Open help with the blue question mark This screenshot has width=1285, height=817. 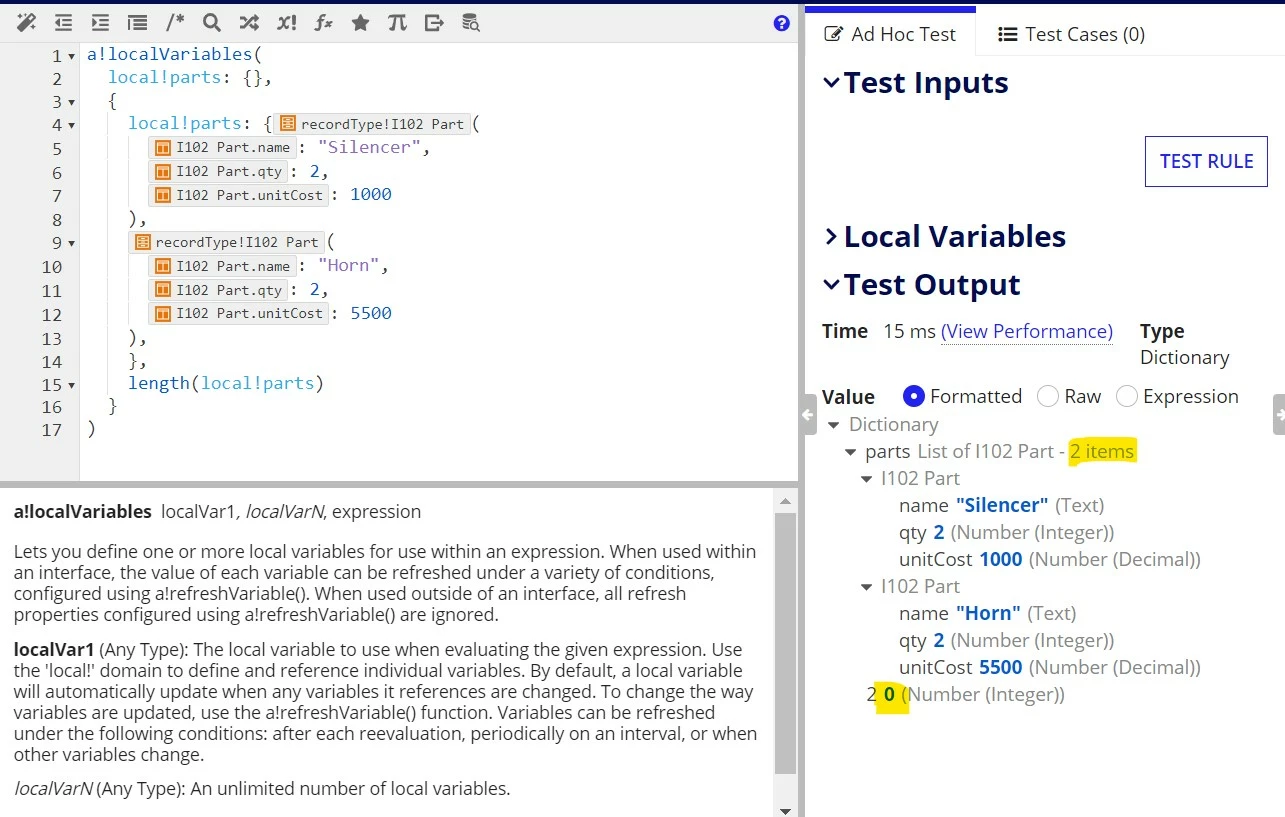click(x=782, y=23)
